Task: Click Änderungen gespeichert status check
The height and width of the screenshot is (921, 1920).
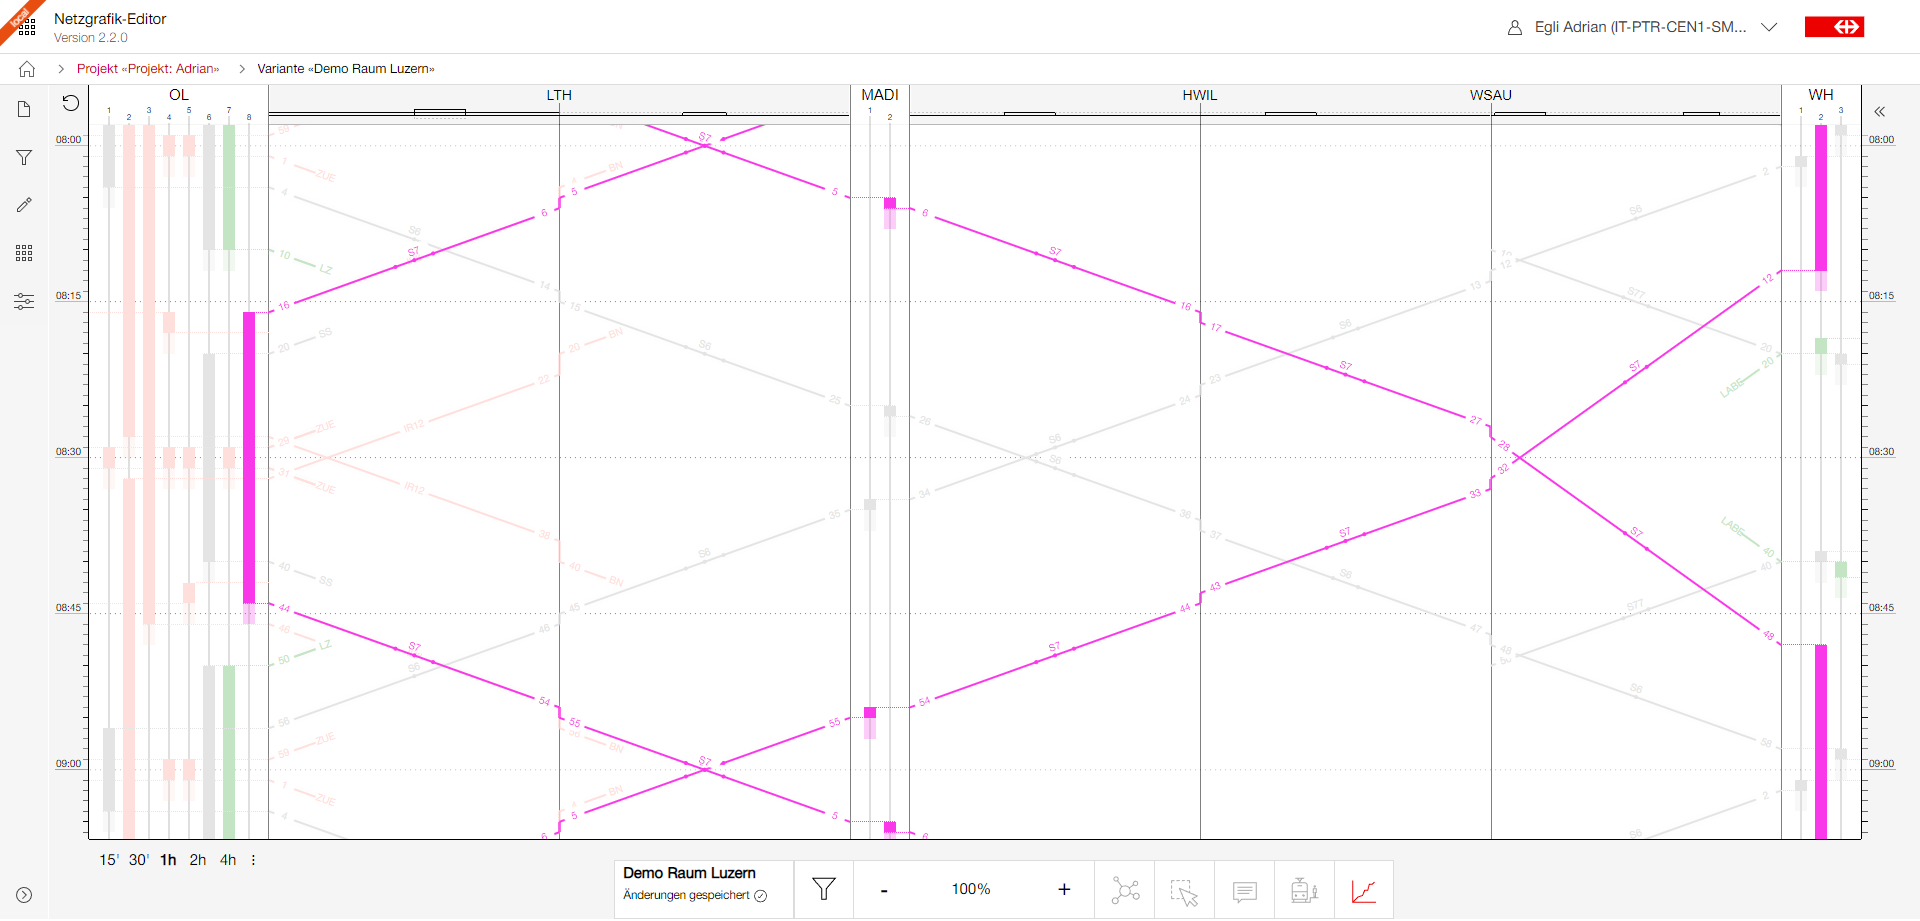Action: 695,895
